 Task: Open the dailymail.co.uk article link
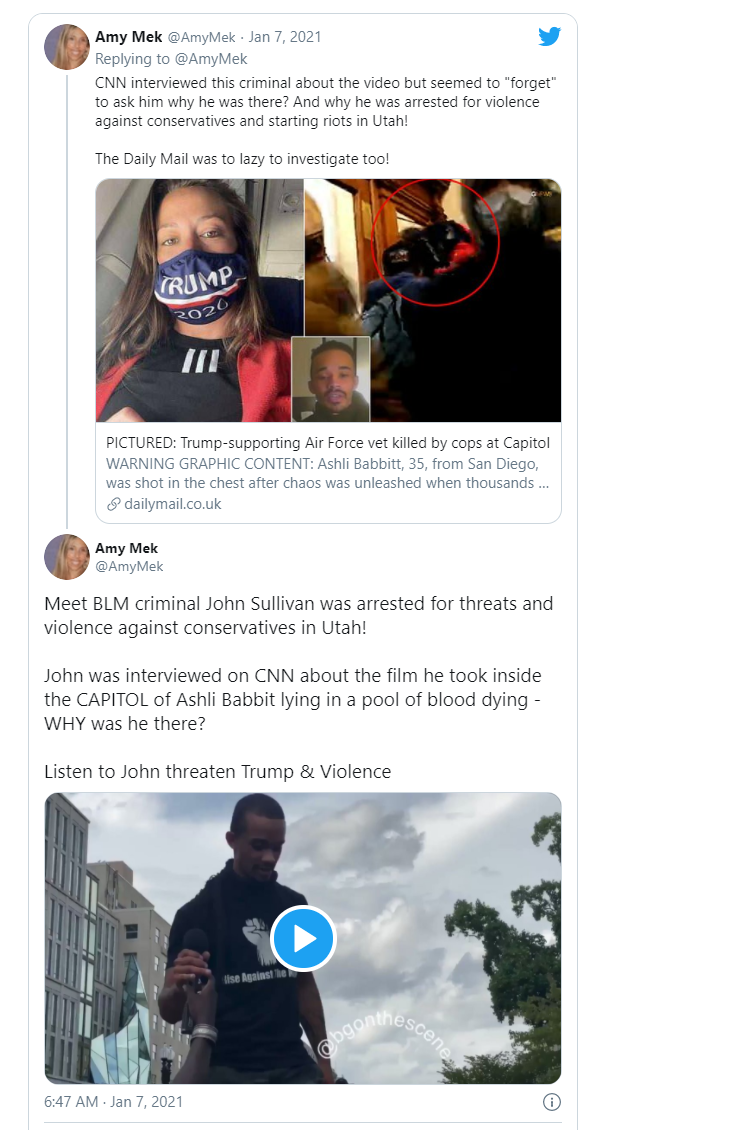click(x=173, y=504)
